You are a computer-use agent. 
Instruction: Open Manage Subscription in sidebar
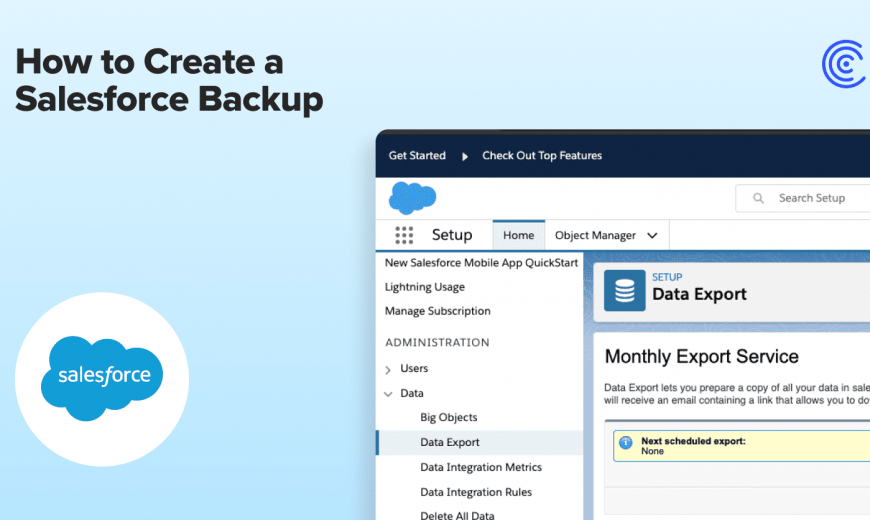click(437, 311)
